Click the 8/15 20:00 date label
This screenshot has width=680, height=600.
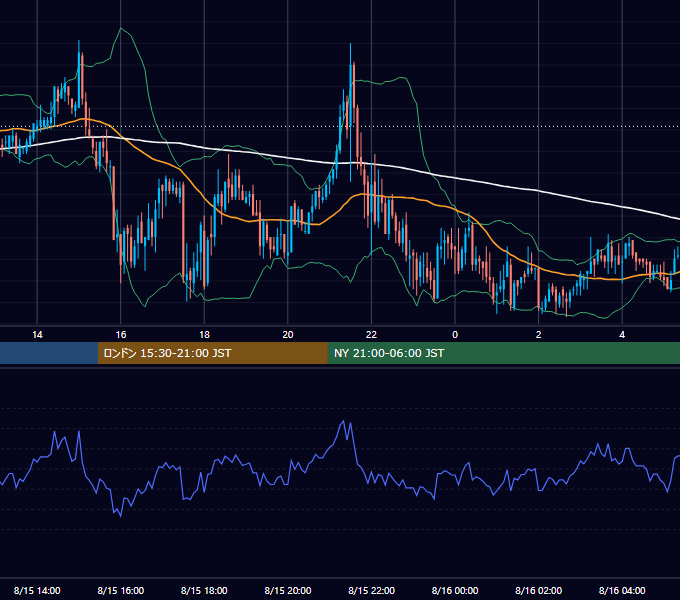[x=288, y=590]
